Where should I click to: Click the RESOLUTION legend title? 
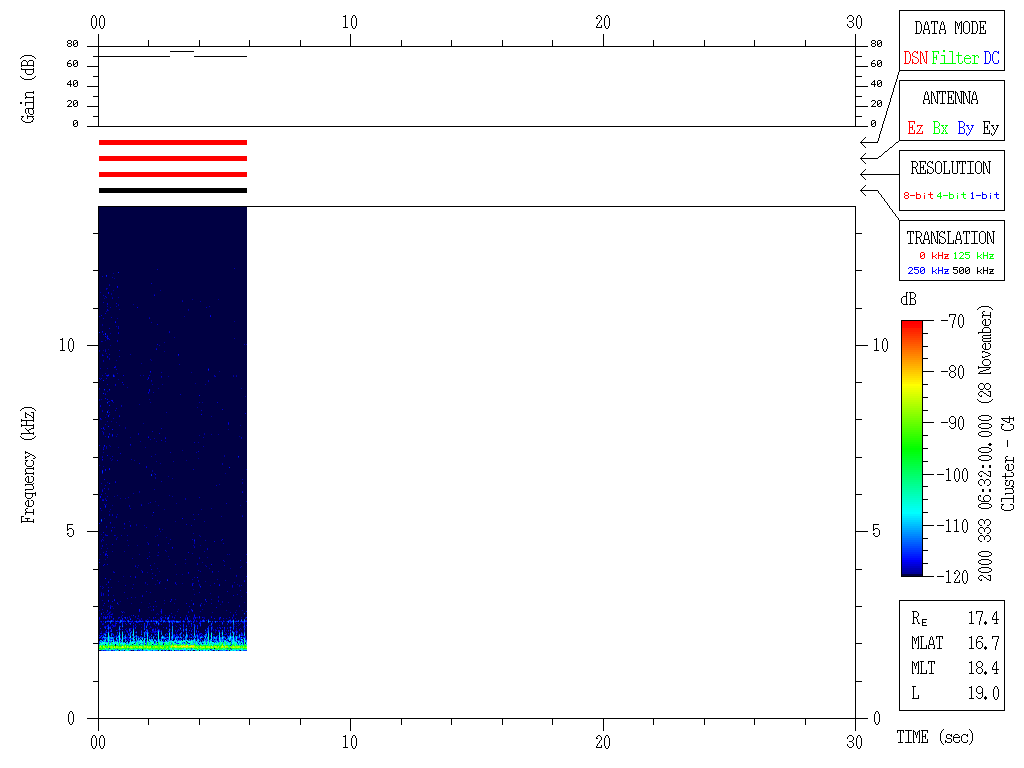[950, 168]
